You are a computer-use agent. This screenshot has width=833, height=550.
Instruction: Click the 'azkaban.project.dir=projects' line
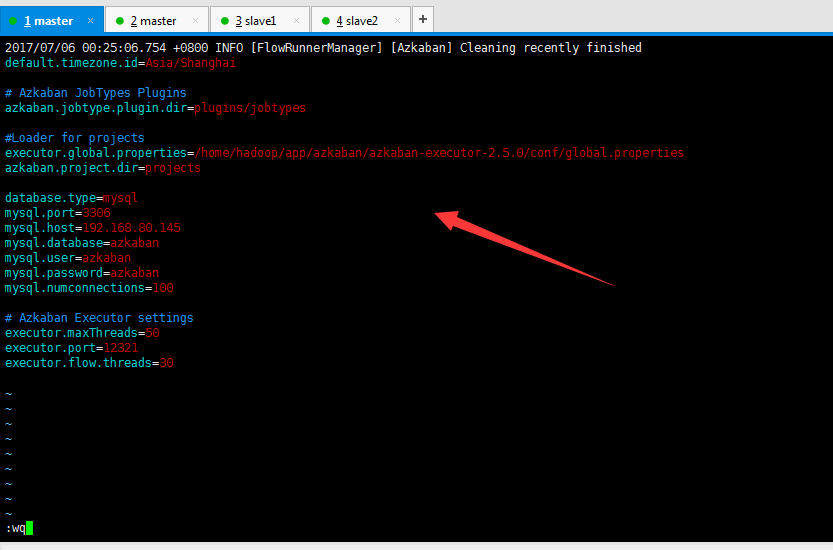(103, 168)
